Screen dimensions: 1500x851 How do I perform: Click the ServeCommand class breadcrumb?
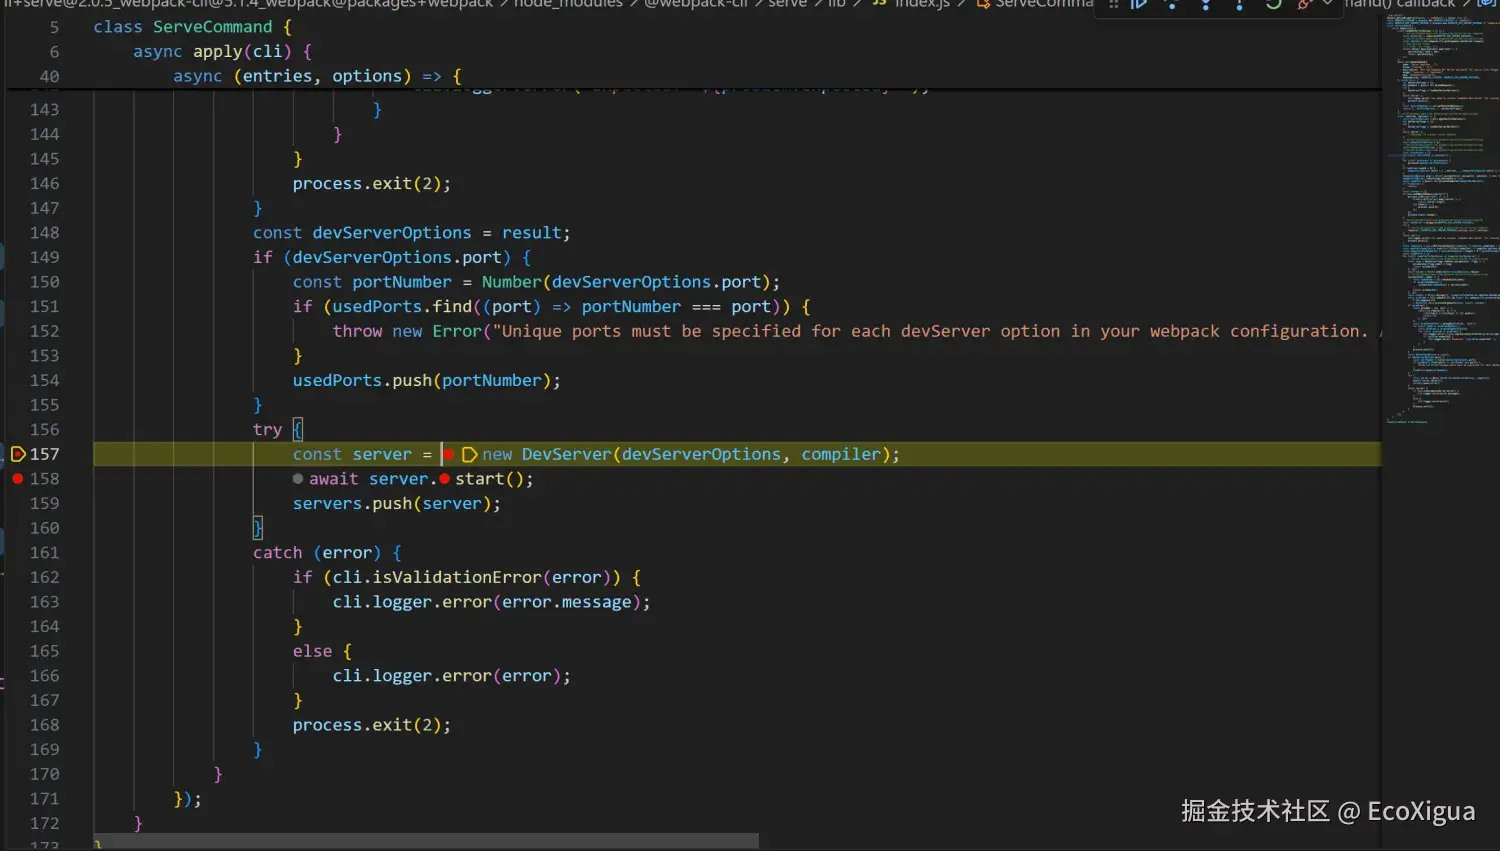coord(1035,4)
